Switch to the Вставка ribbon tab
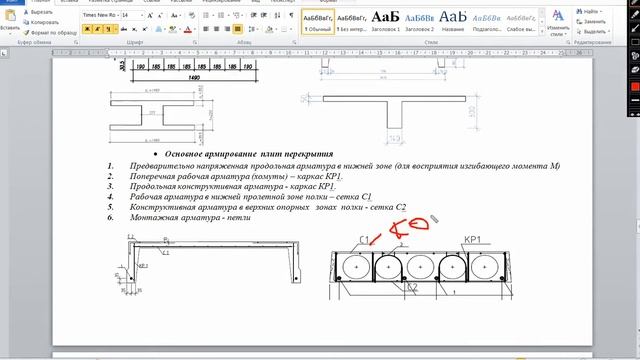Screen dimensions: 640x360 coord(69,2)
